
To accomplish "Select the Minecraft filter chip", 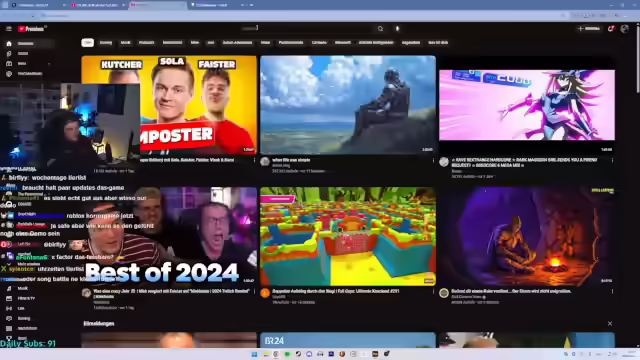I will tap(342, 42).
